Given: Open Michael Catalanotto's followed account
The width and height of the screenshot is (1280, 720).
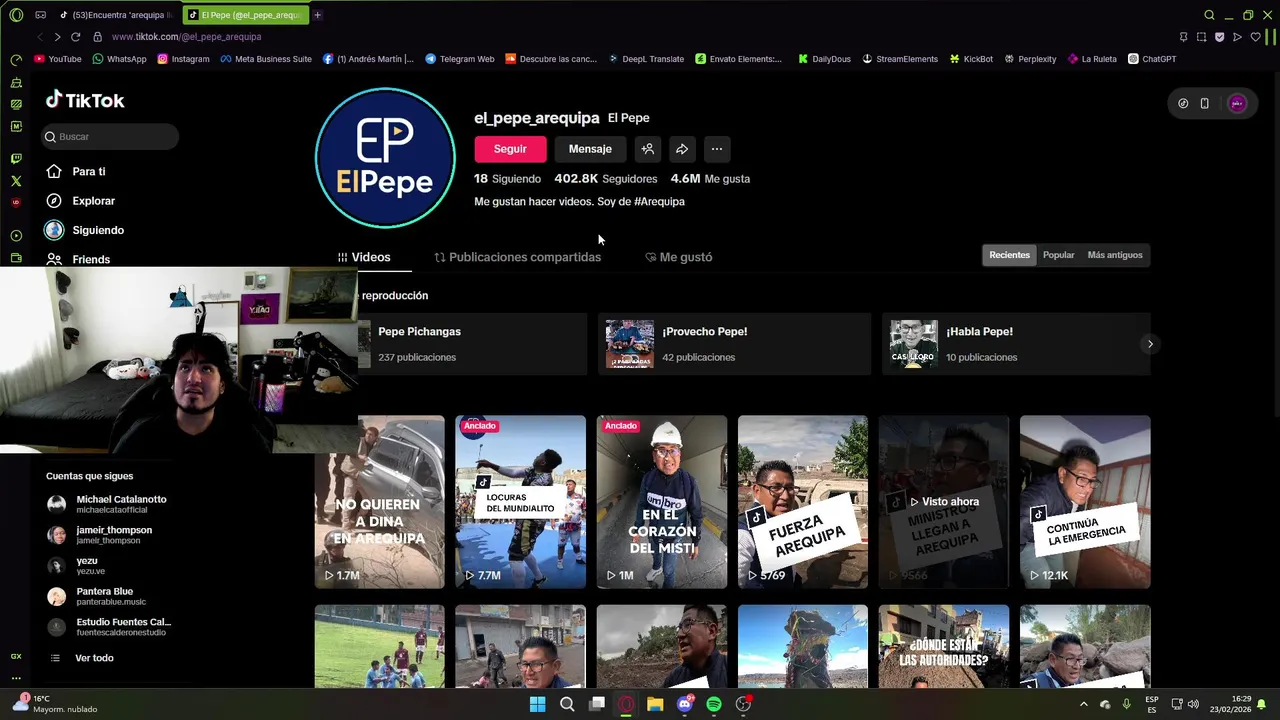Looking at the screenshot, I should point(108,504).
